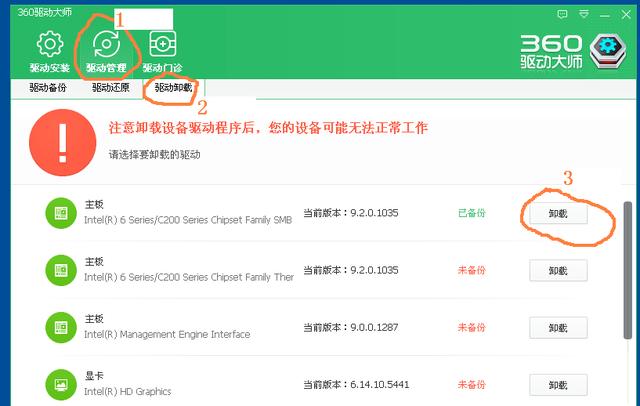Select the 驱动管理 refresh icon
This screenshot has height=406, width=640.
tap(106, 44)
